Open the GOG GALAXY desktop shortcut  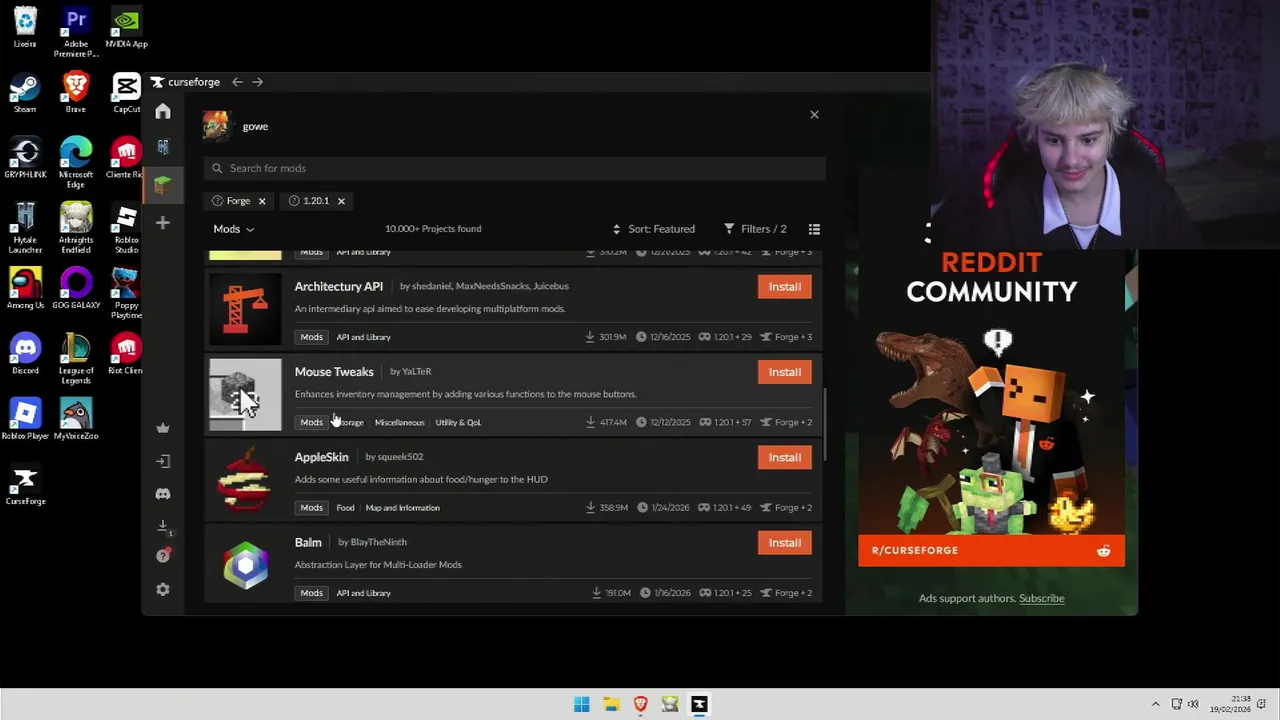76,289
